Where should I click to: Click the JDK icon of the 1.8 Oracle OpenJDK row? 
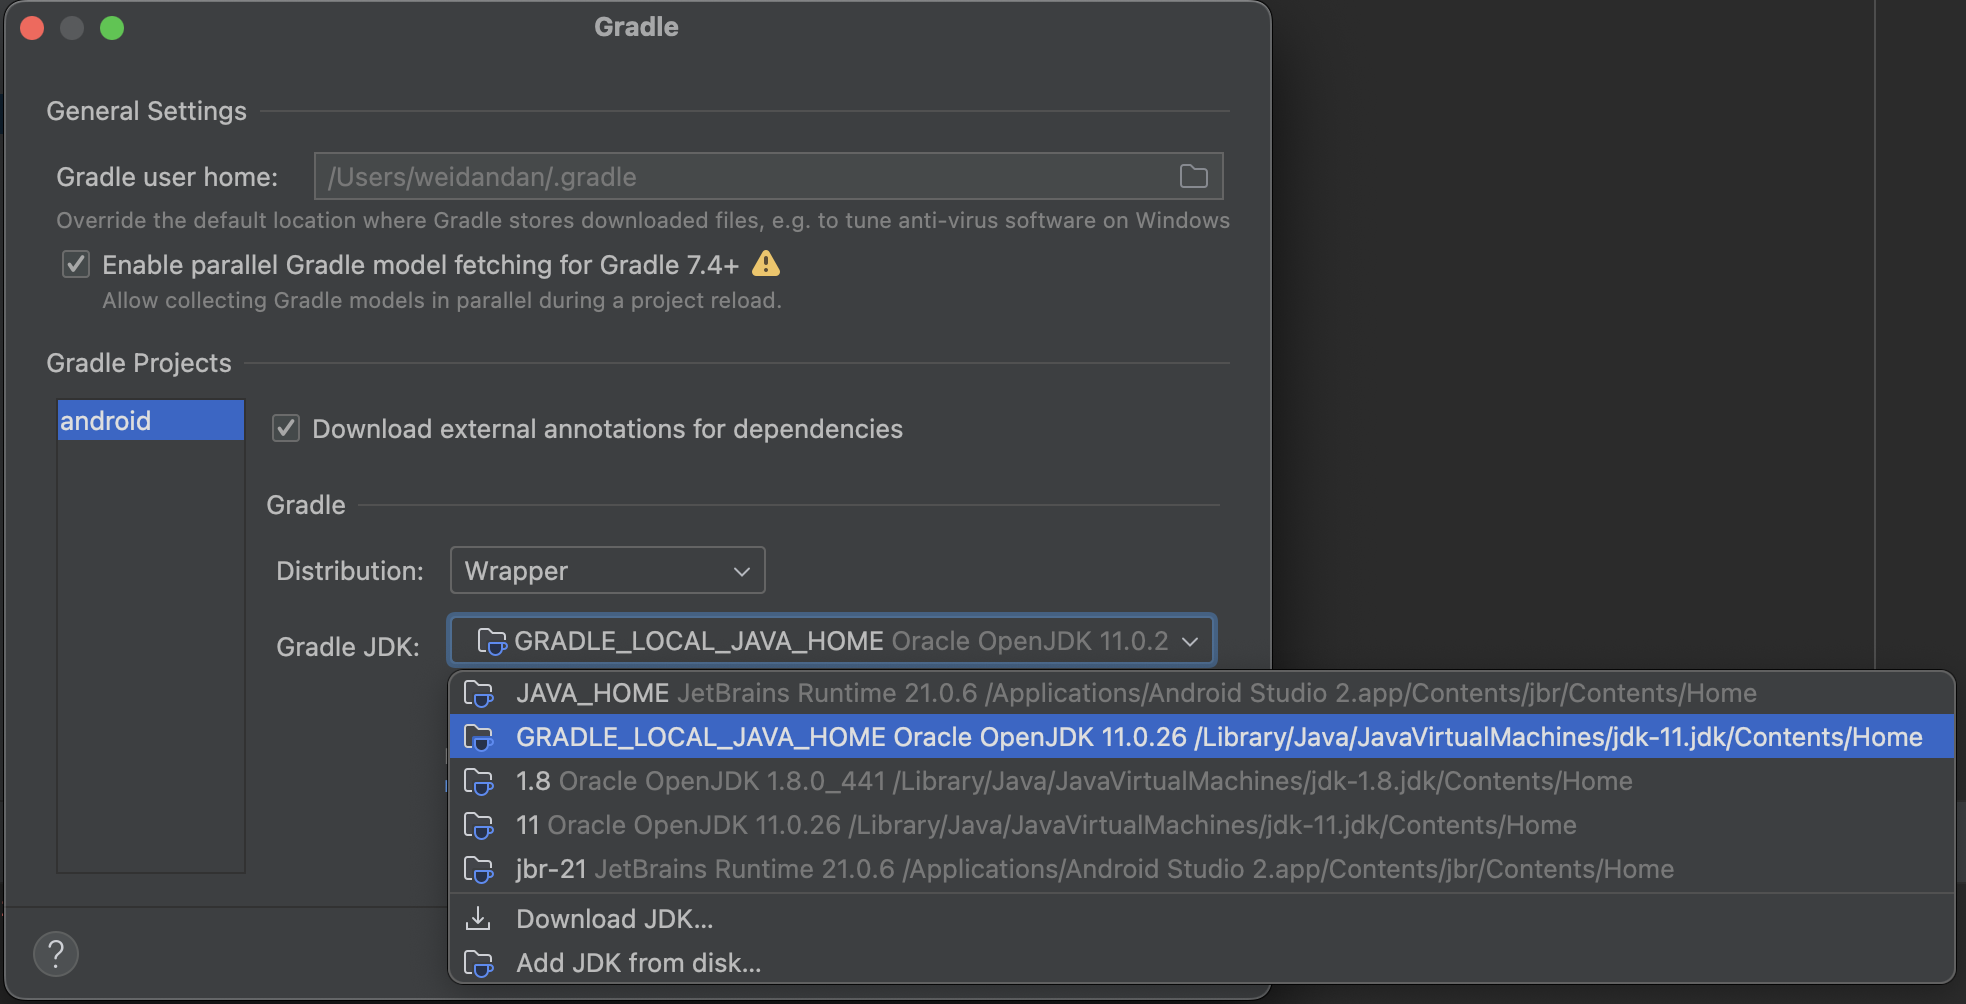point(479,782)
